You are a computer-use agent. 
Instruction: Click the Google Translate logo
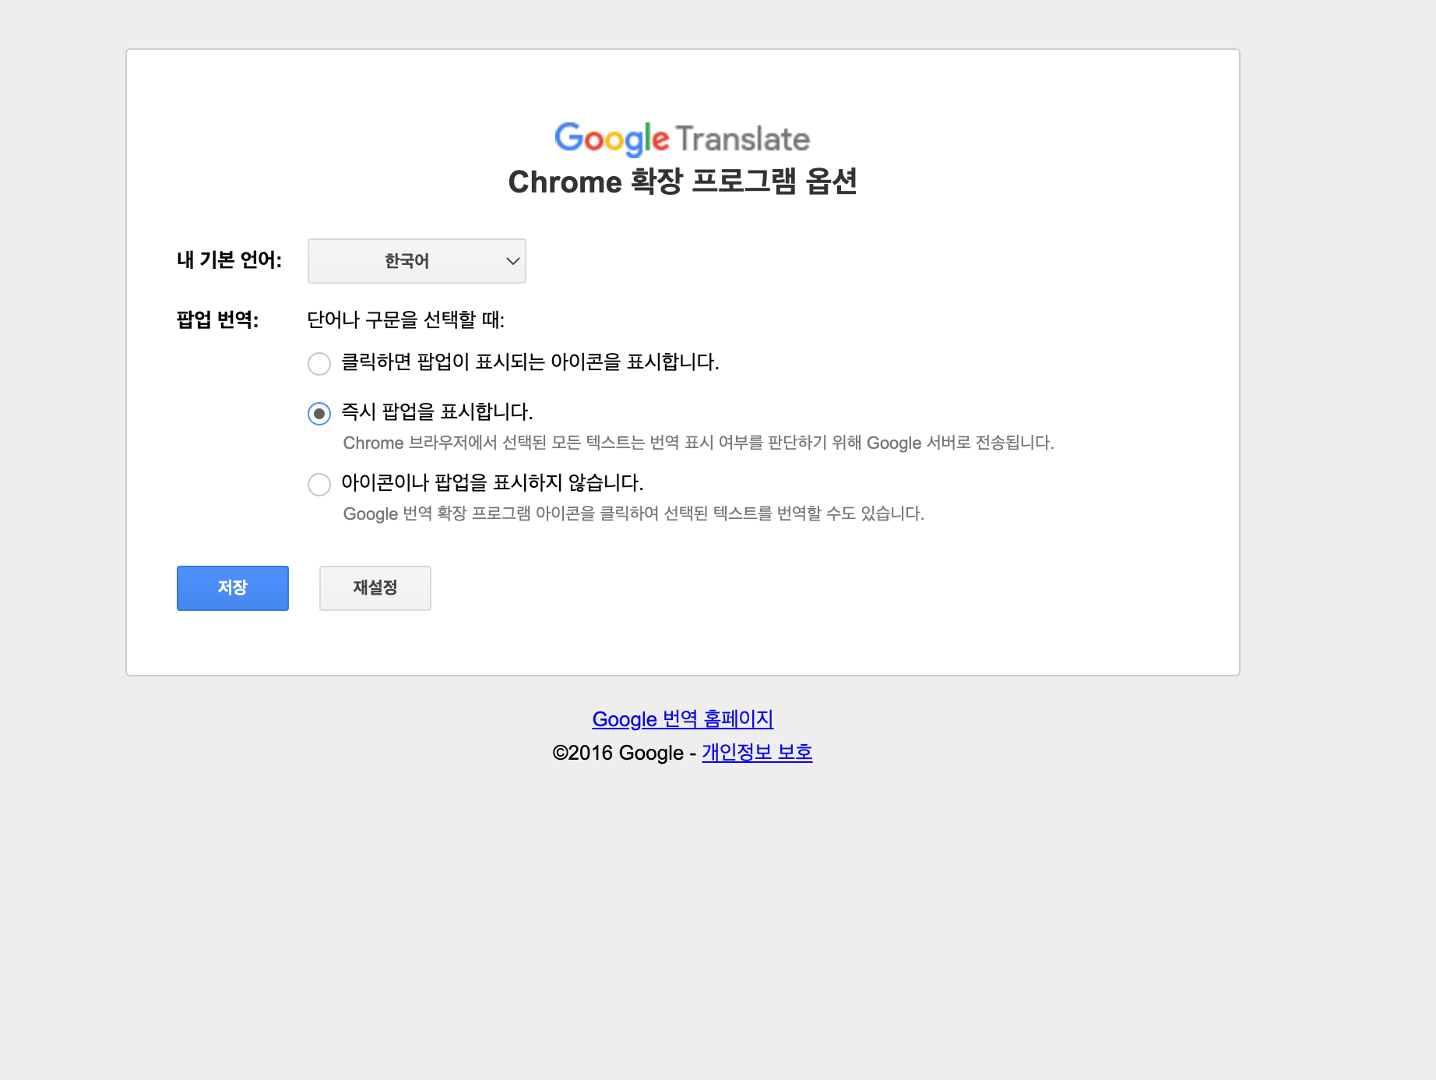681,138
